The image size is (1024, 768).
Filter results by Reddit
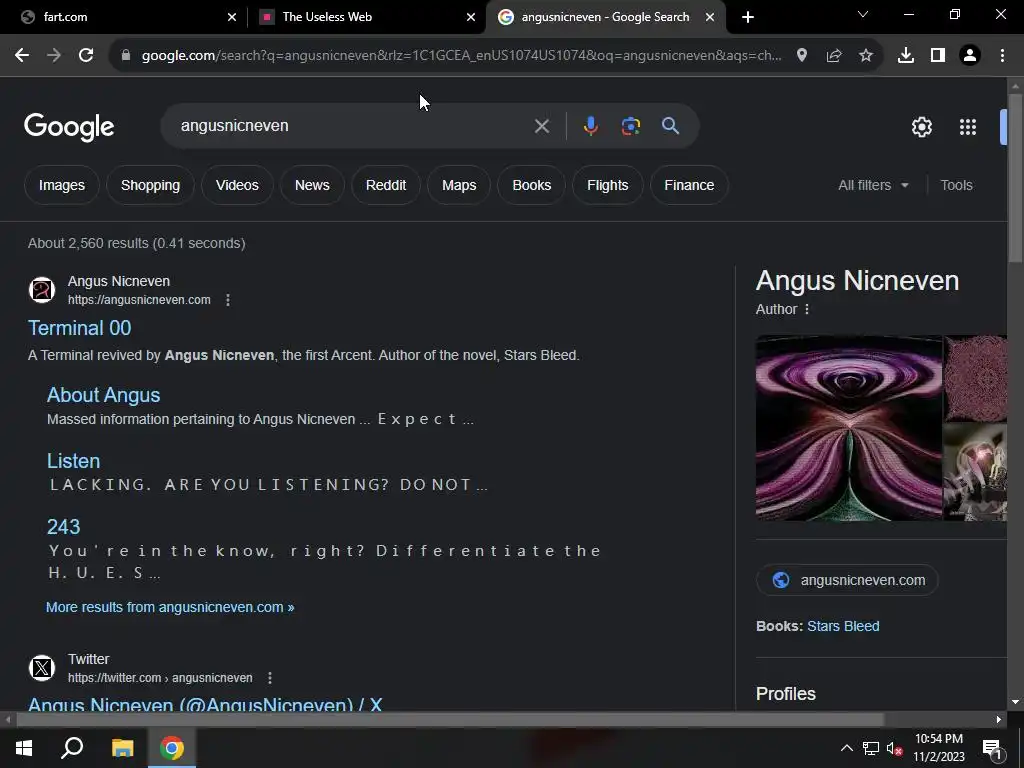point(386,185)
